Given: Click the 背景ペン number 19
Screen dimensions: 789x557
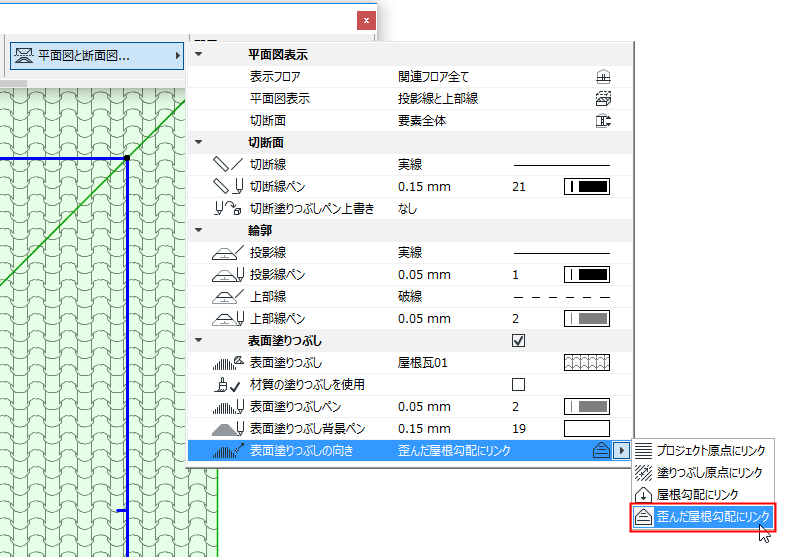Looking at the screenshot, I should [x=519, y=429].
